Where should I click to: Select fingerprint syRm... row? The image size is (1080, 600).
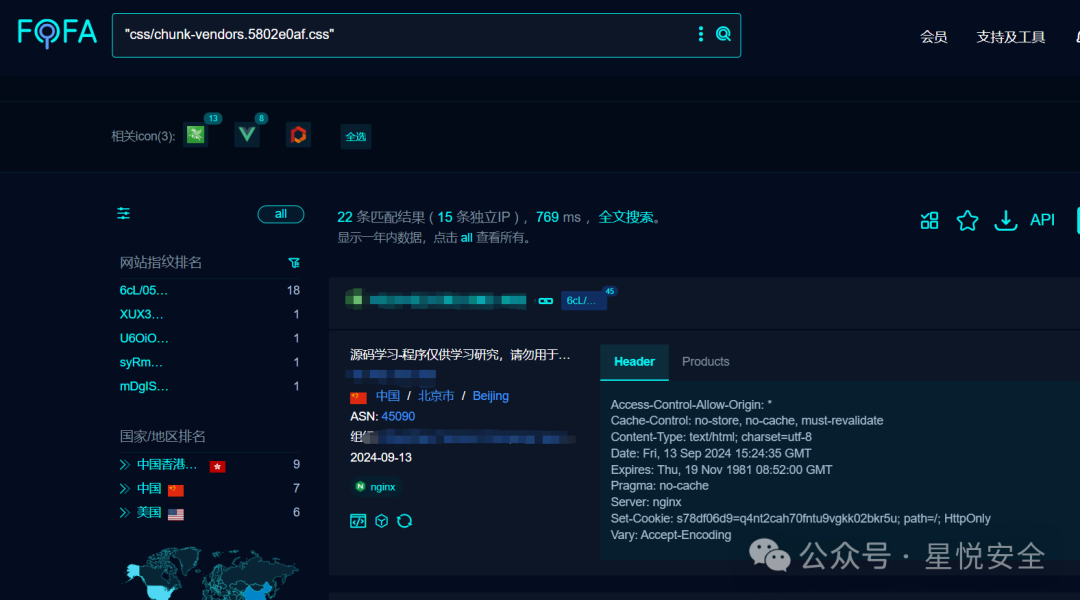pos(209,362)
